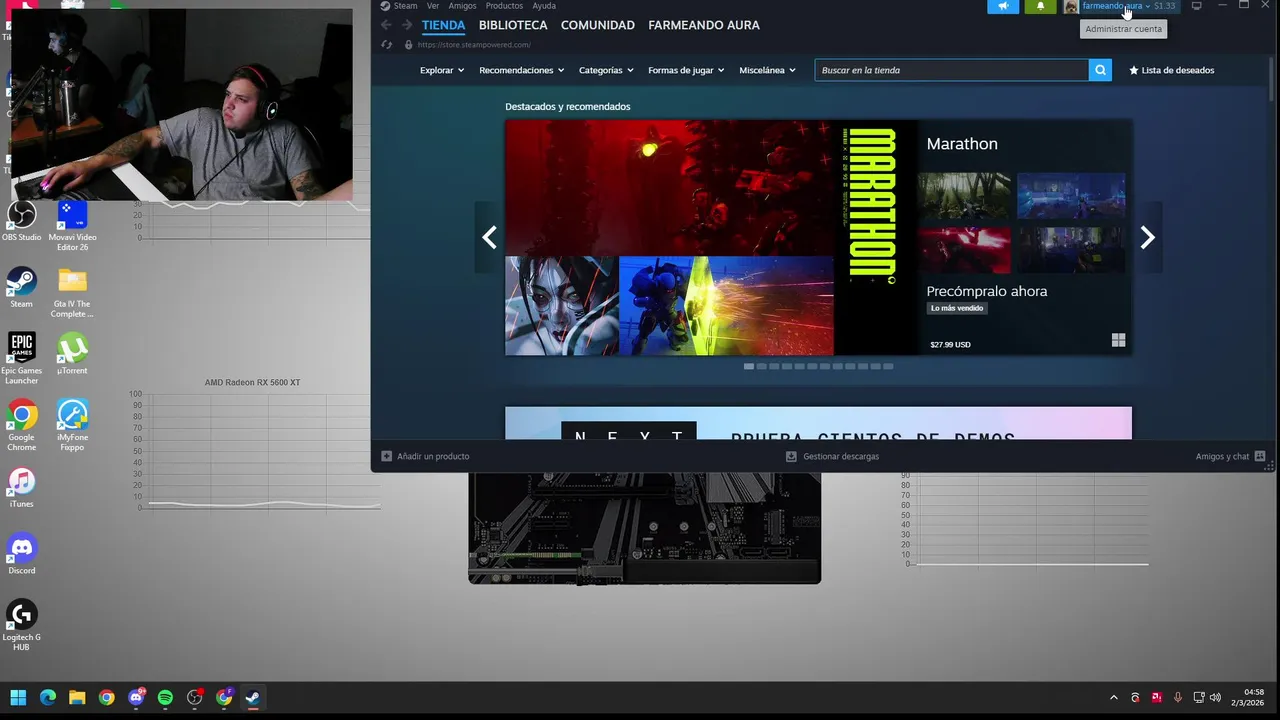
Task: Open Gestionar descargas
Action: [832, 456]
